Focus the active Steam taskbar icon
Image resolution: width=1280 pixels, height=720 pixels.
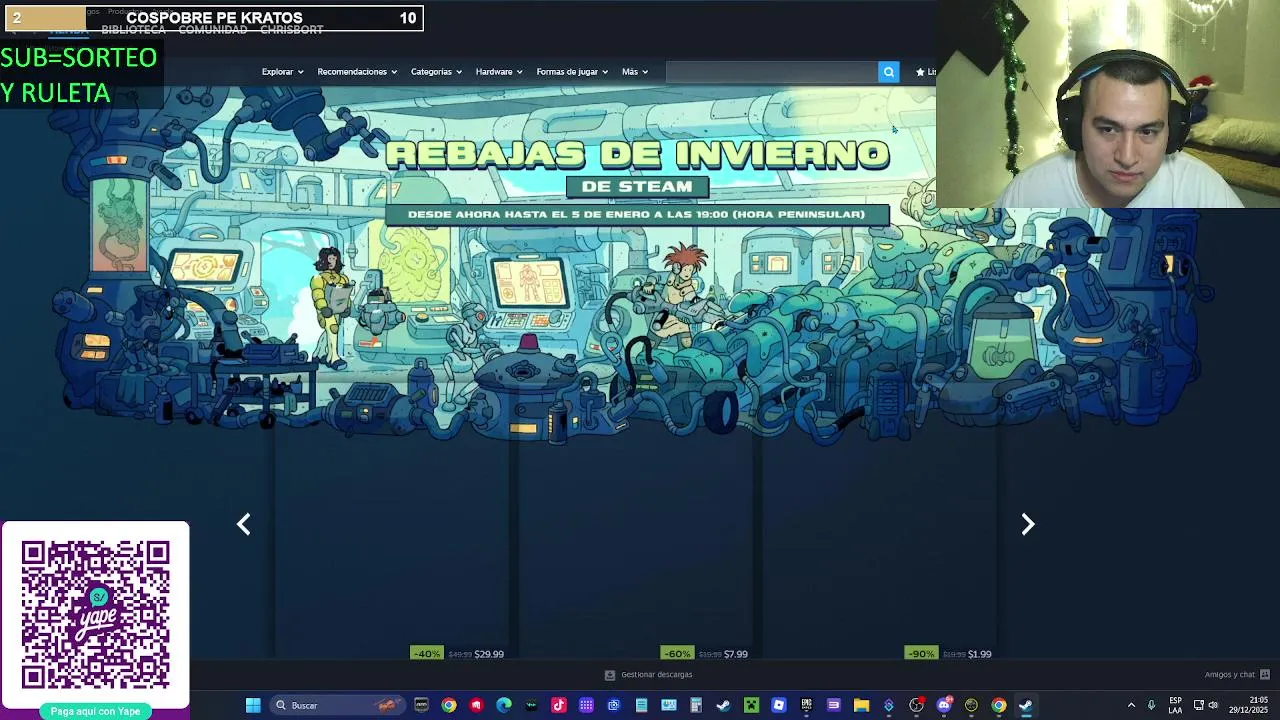1026,706
